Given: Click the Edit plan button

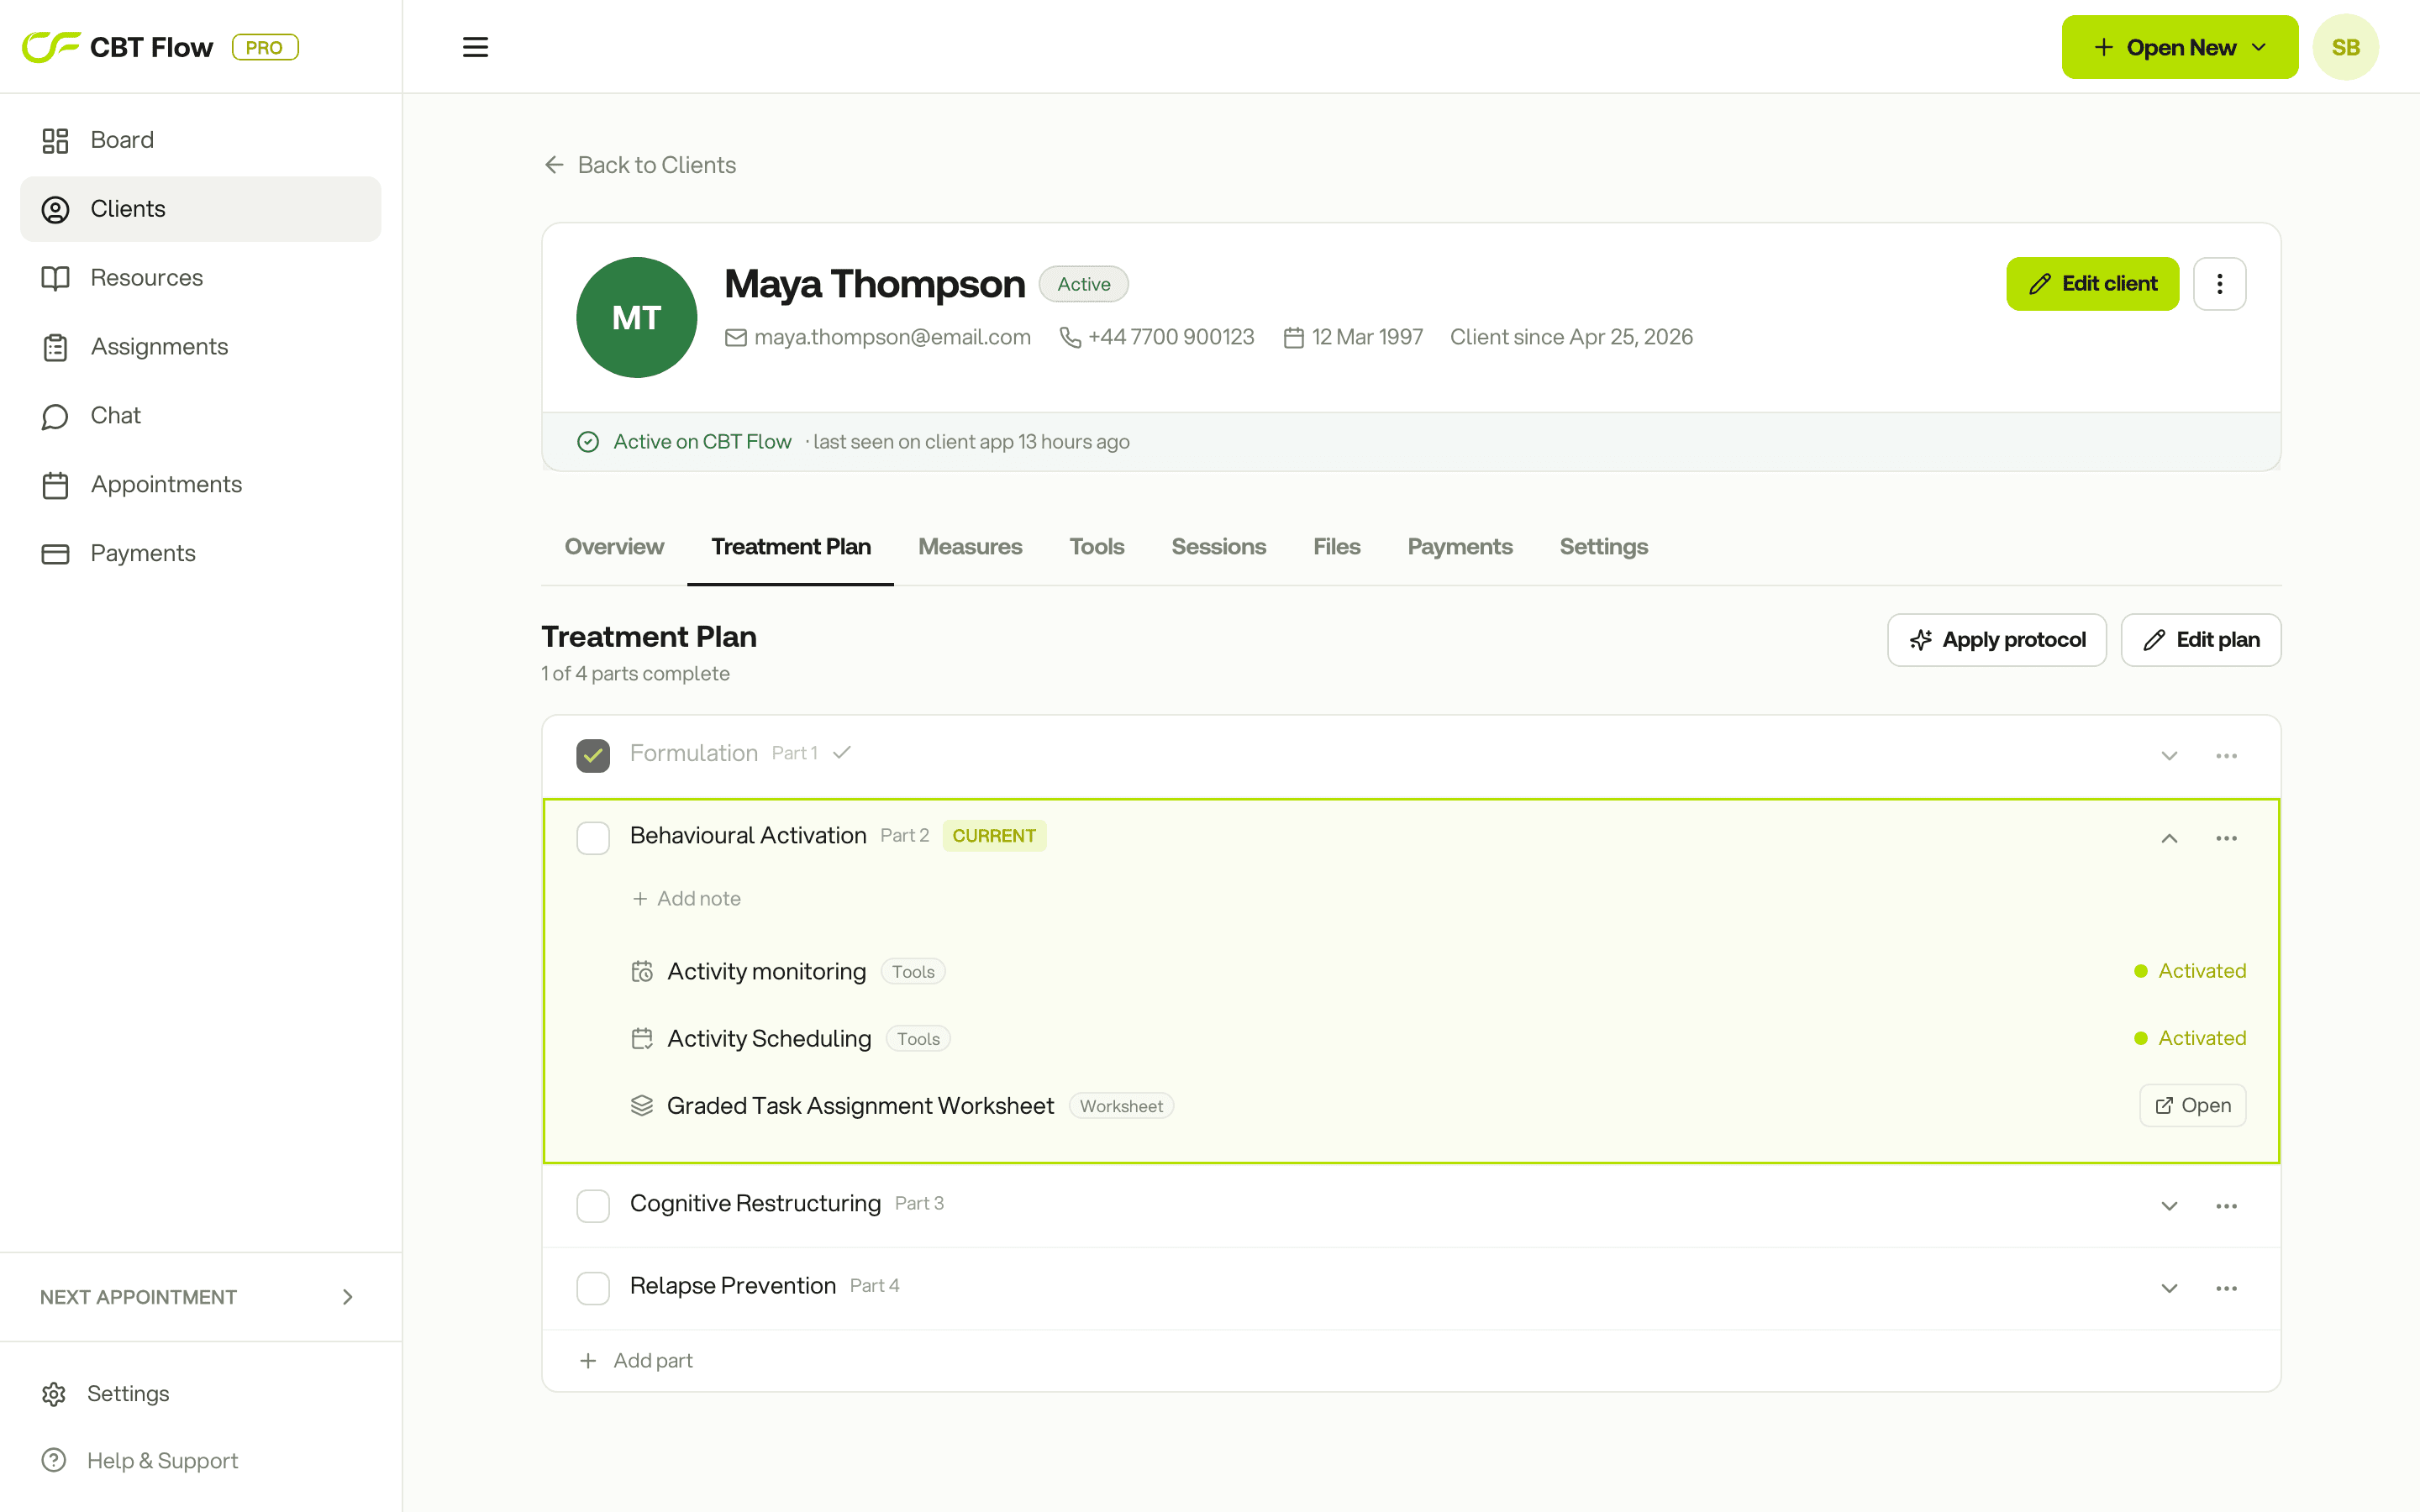Looking at the screenshot, I should click(x=2201, y=640).
